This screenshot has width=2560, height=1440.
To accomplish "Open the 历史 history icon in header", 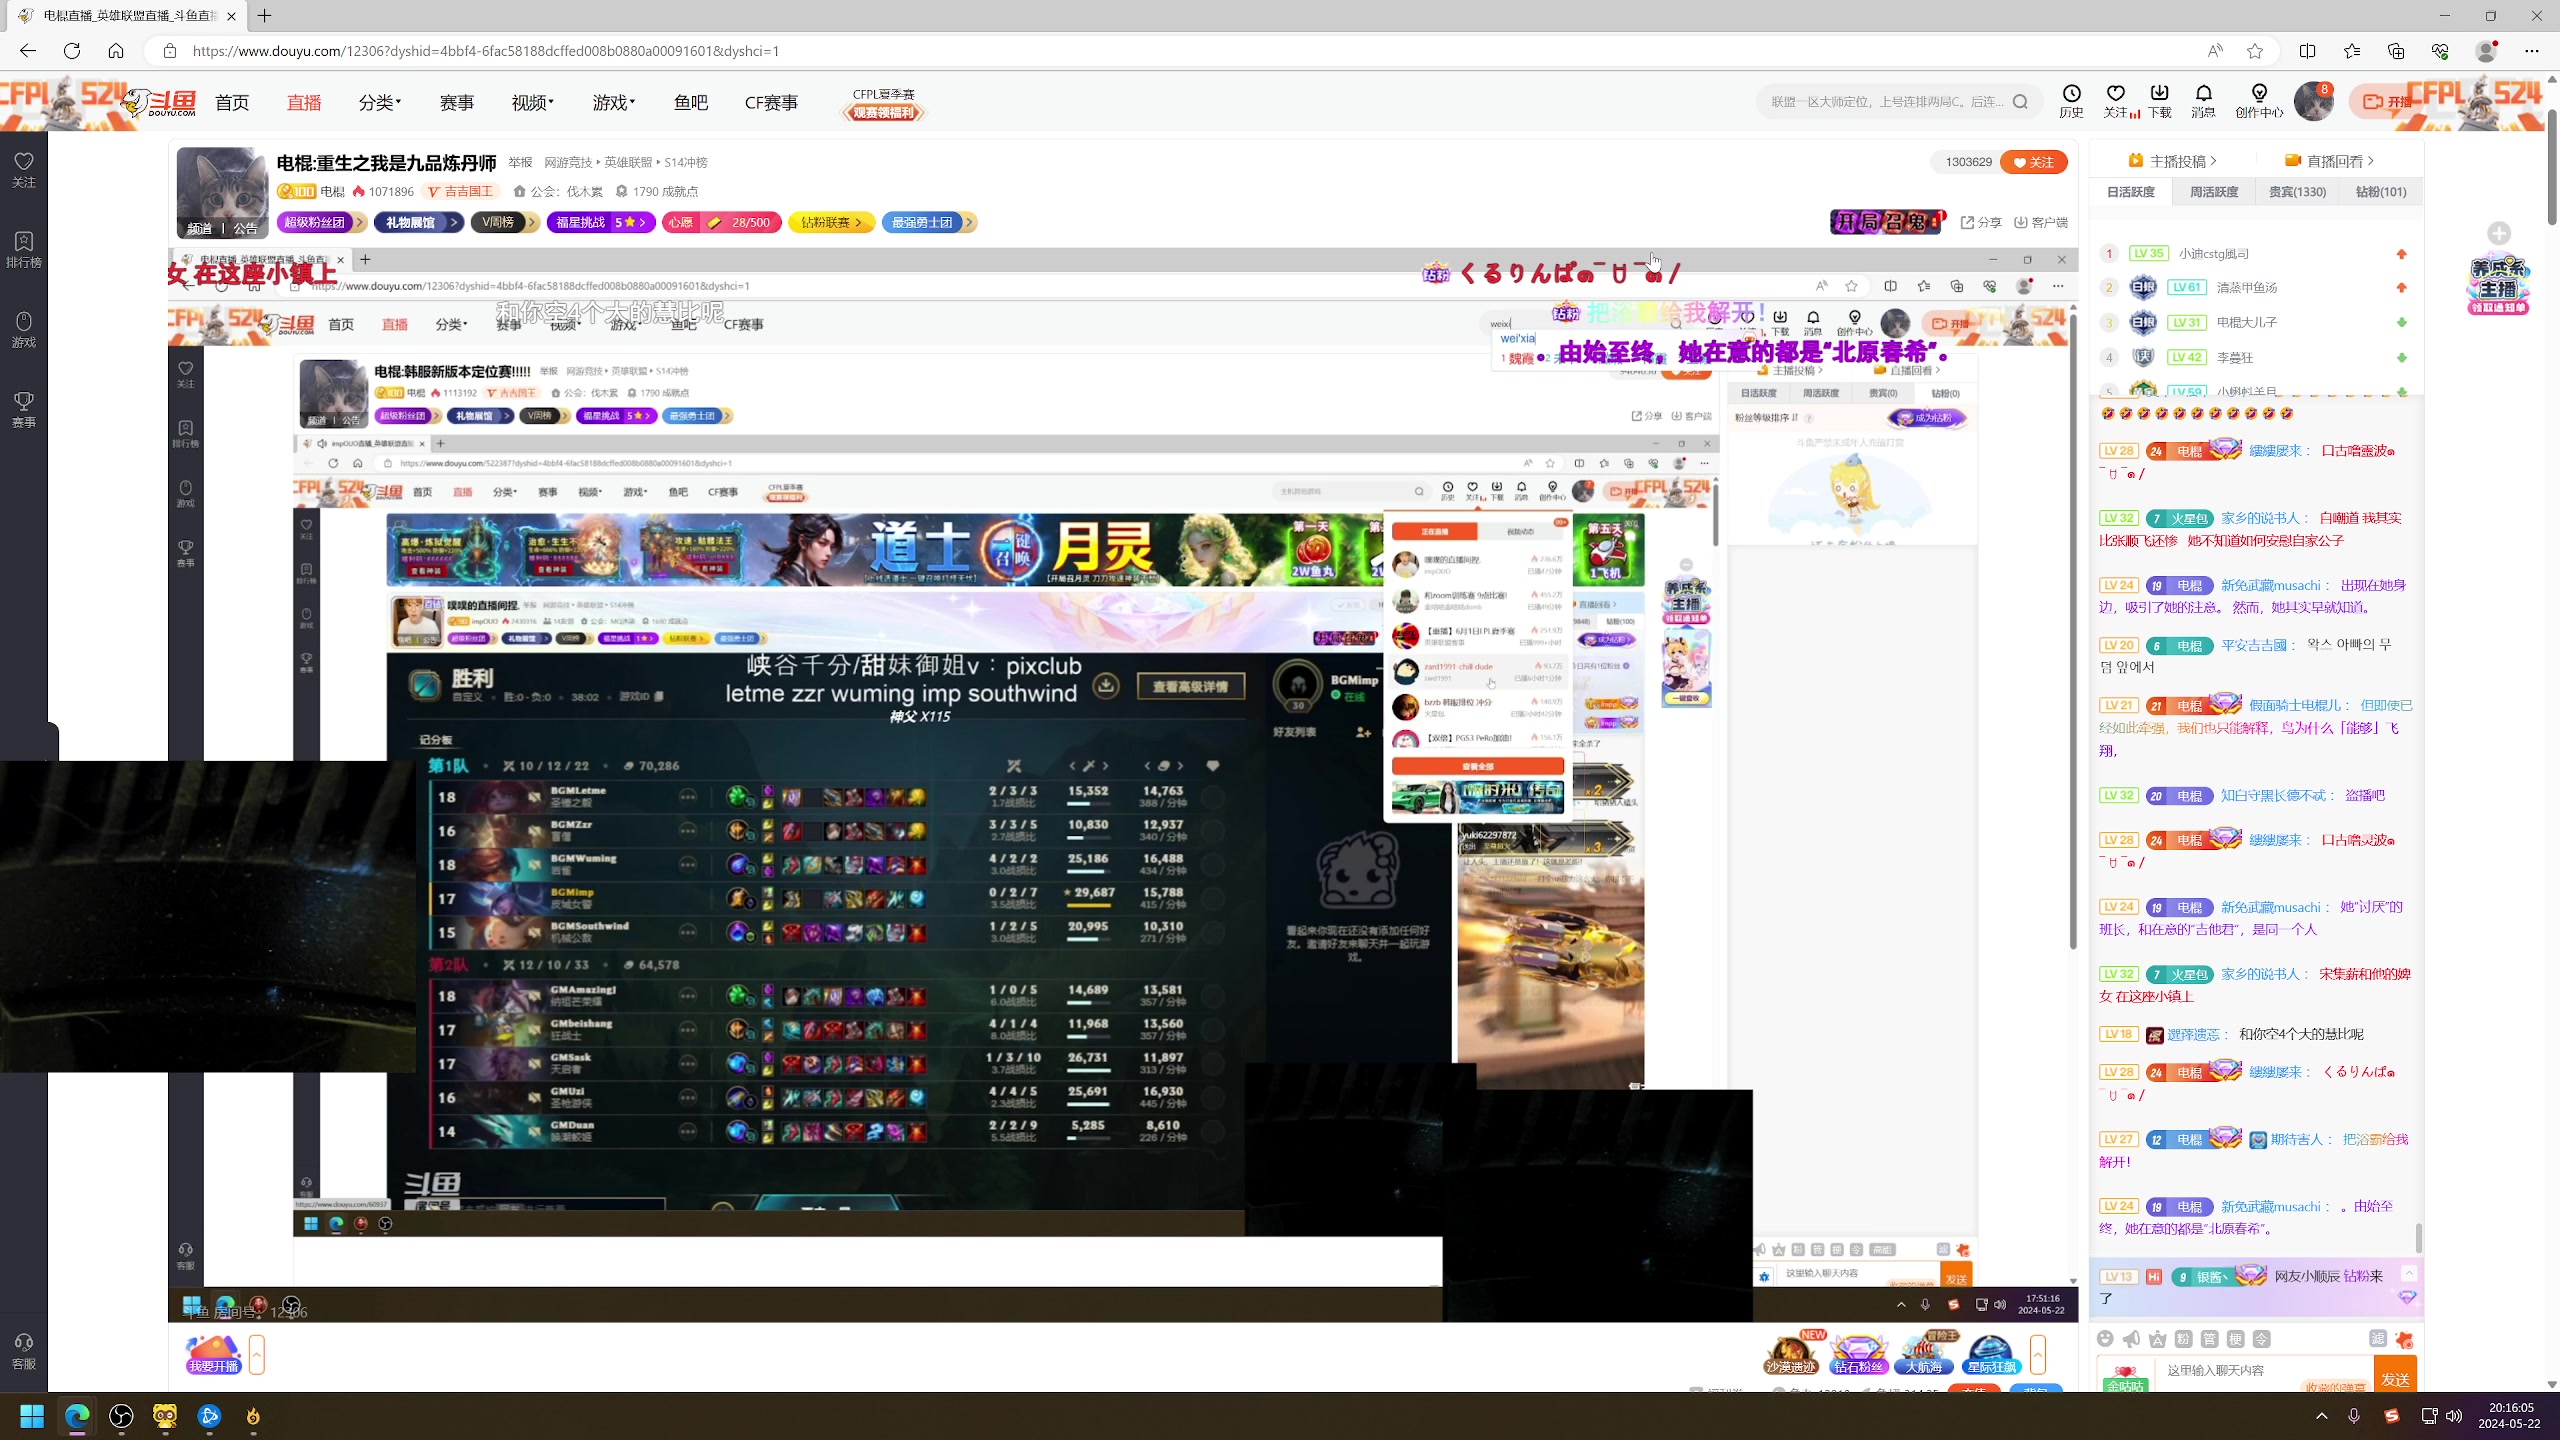I will (x=2071, y=100).
